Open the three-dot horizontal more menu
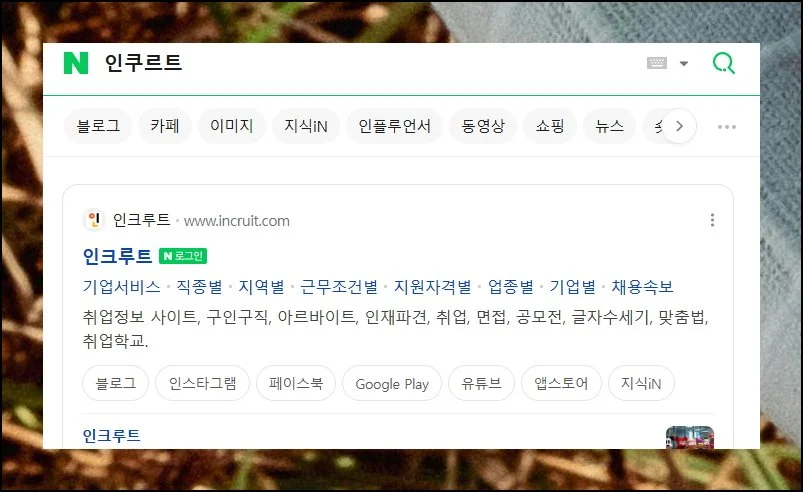Viewport: 803px width, 492px height. click(727, 126)
